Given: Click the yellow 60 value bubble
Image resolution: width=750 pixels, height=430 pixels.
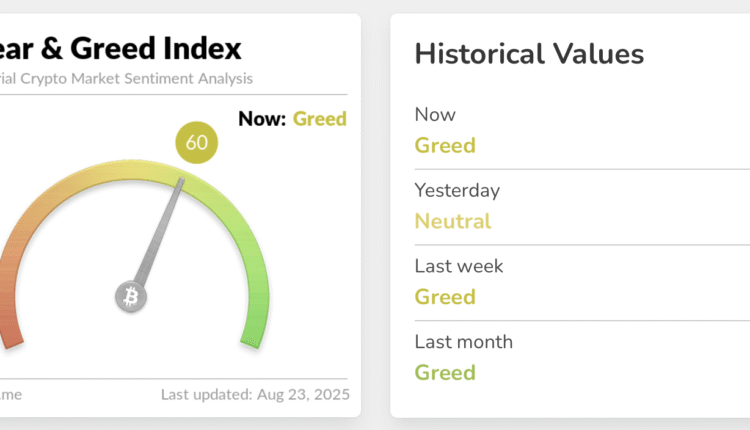Looking at the screenshot, I should point(196,142).
